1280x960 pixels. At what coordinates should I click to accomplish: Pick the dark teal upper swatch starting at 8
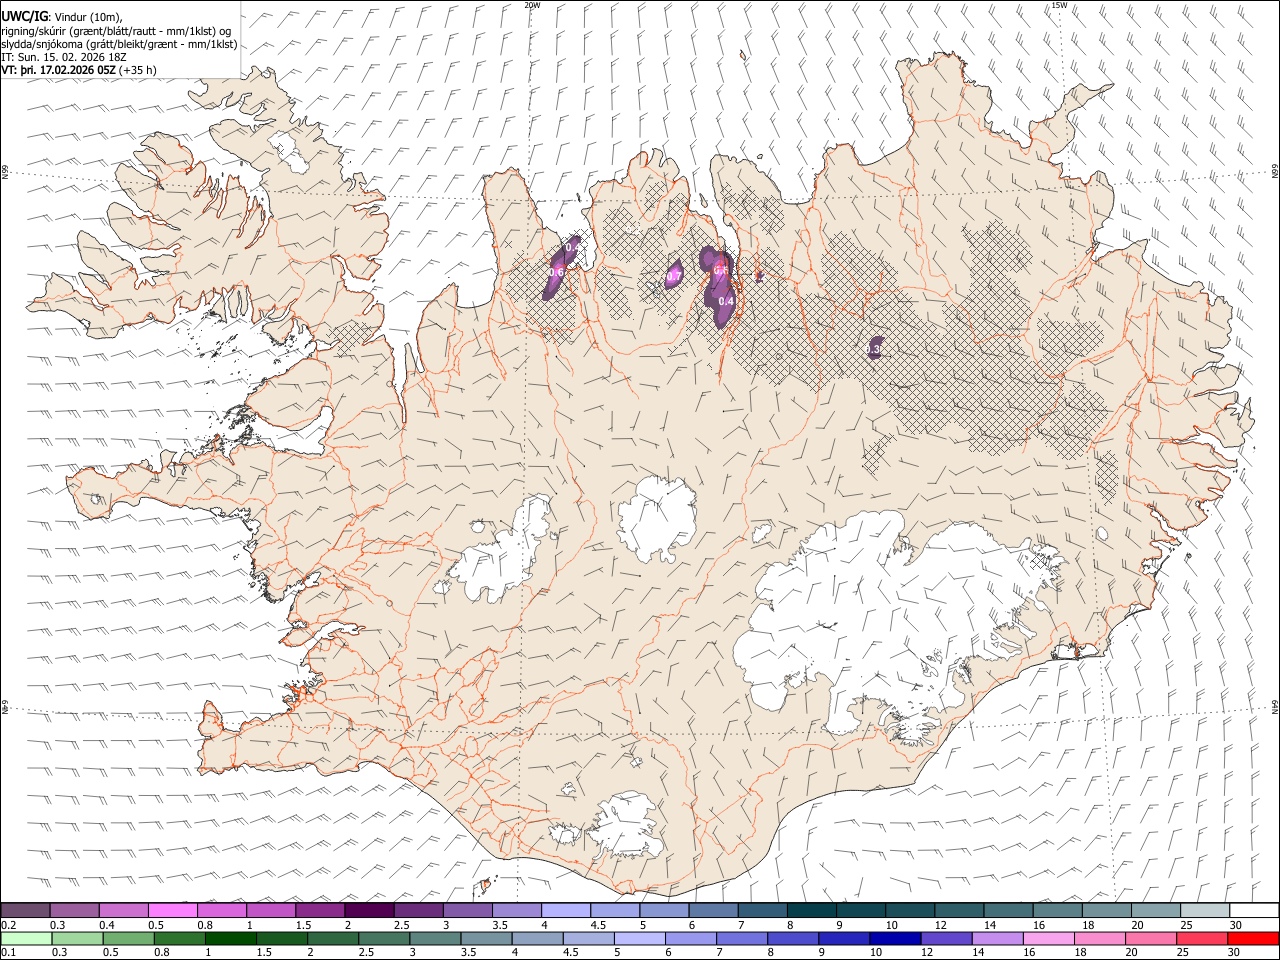(x=811, y=910)
